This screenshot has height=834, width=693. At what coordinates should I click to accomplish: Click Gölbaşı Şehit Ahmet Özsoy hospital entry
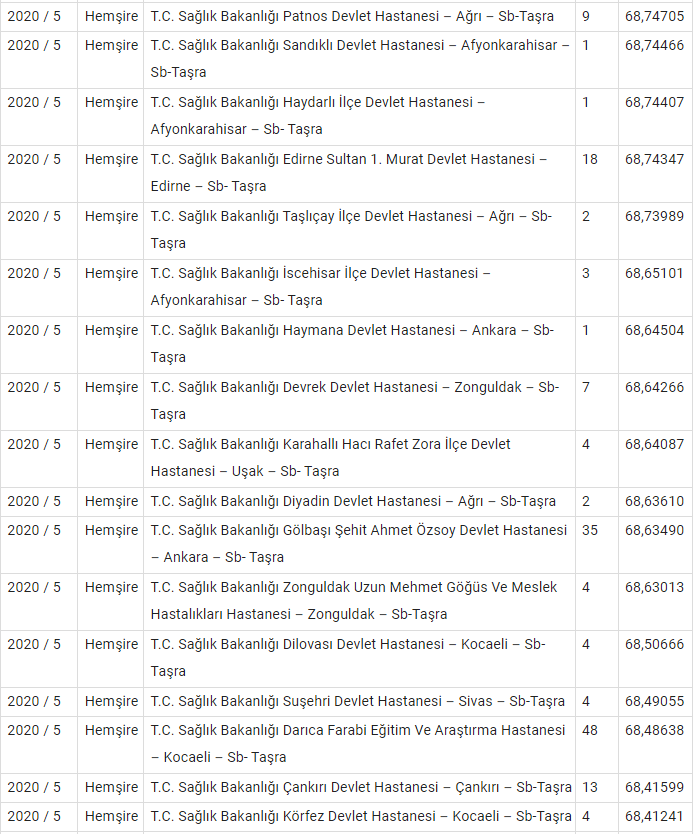[359, 543]
